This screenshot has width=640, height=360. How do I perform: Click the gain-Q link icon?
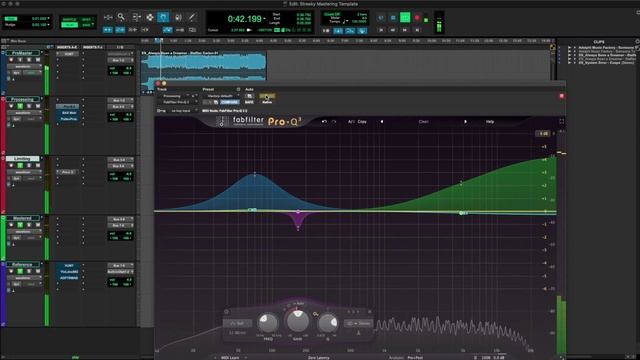pyautogui.click(x=315, y=314)
